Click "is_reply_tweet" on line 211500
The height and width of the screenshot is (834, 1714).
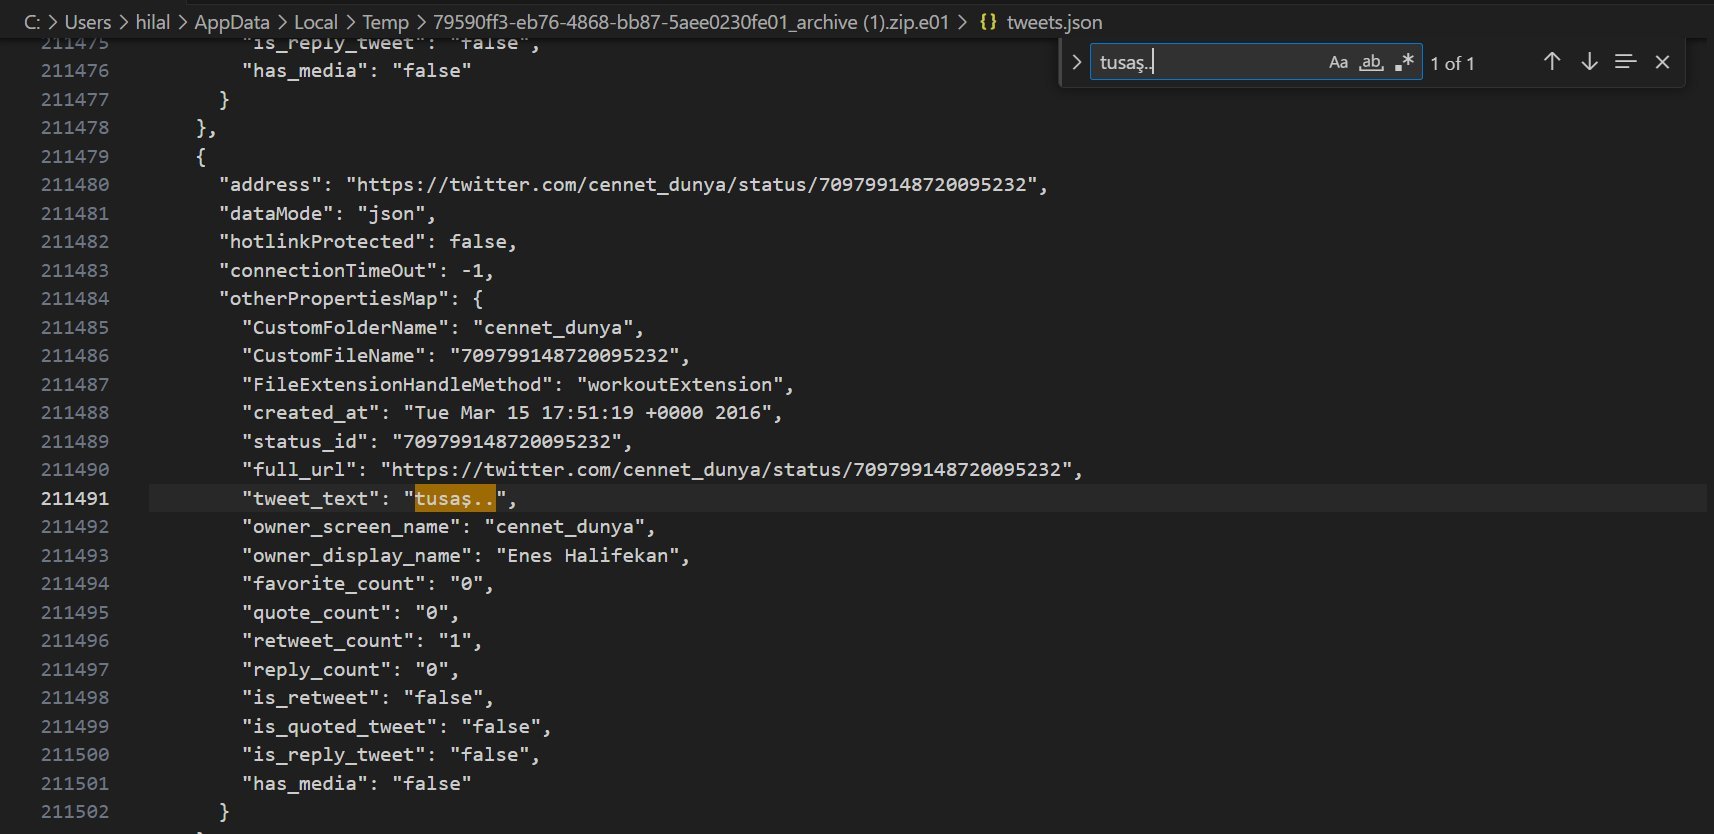[x=335, y=754]
